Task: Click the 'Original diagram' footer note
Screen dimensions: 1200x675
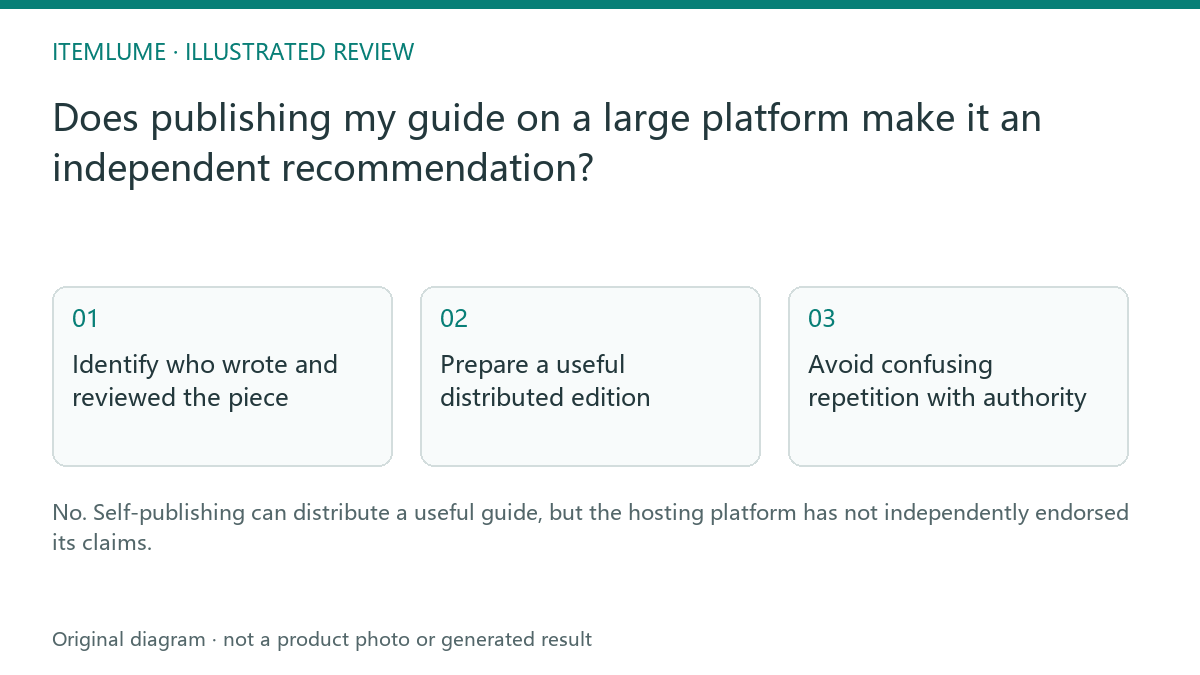Action: (x=322, y=639)
